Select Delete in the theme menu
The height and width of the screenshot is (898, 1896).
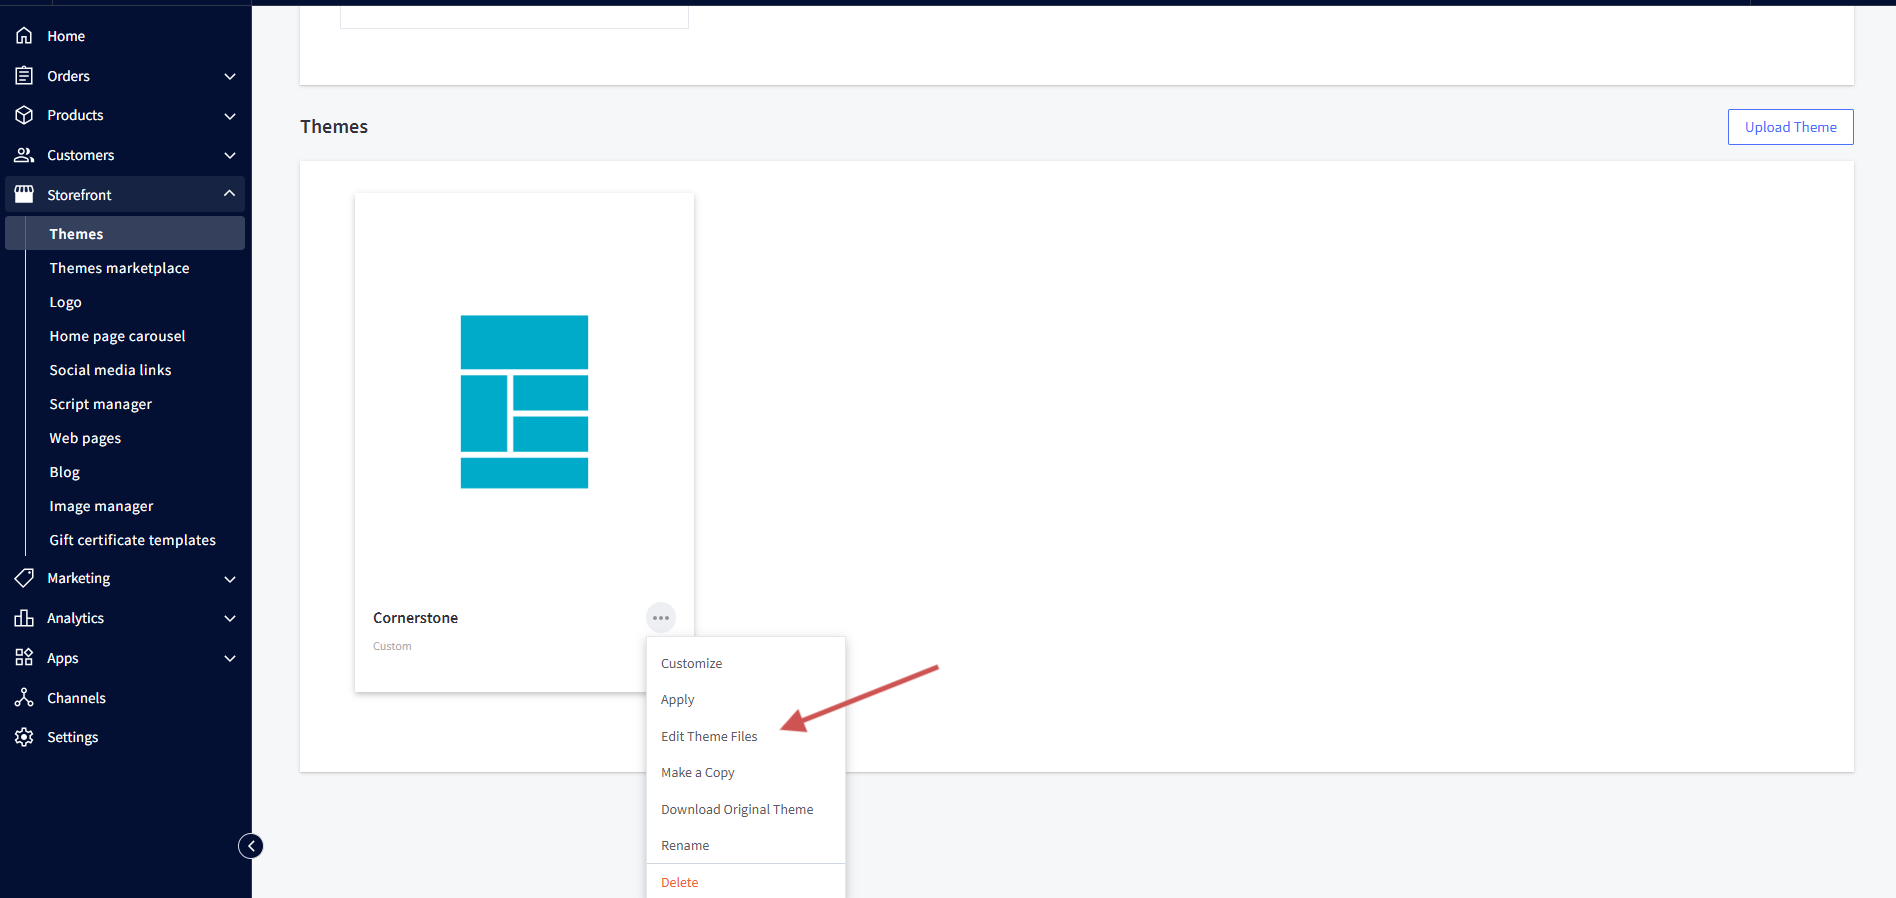[x=679, y=882]
